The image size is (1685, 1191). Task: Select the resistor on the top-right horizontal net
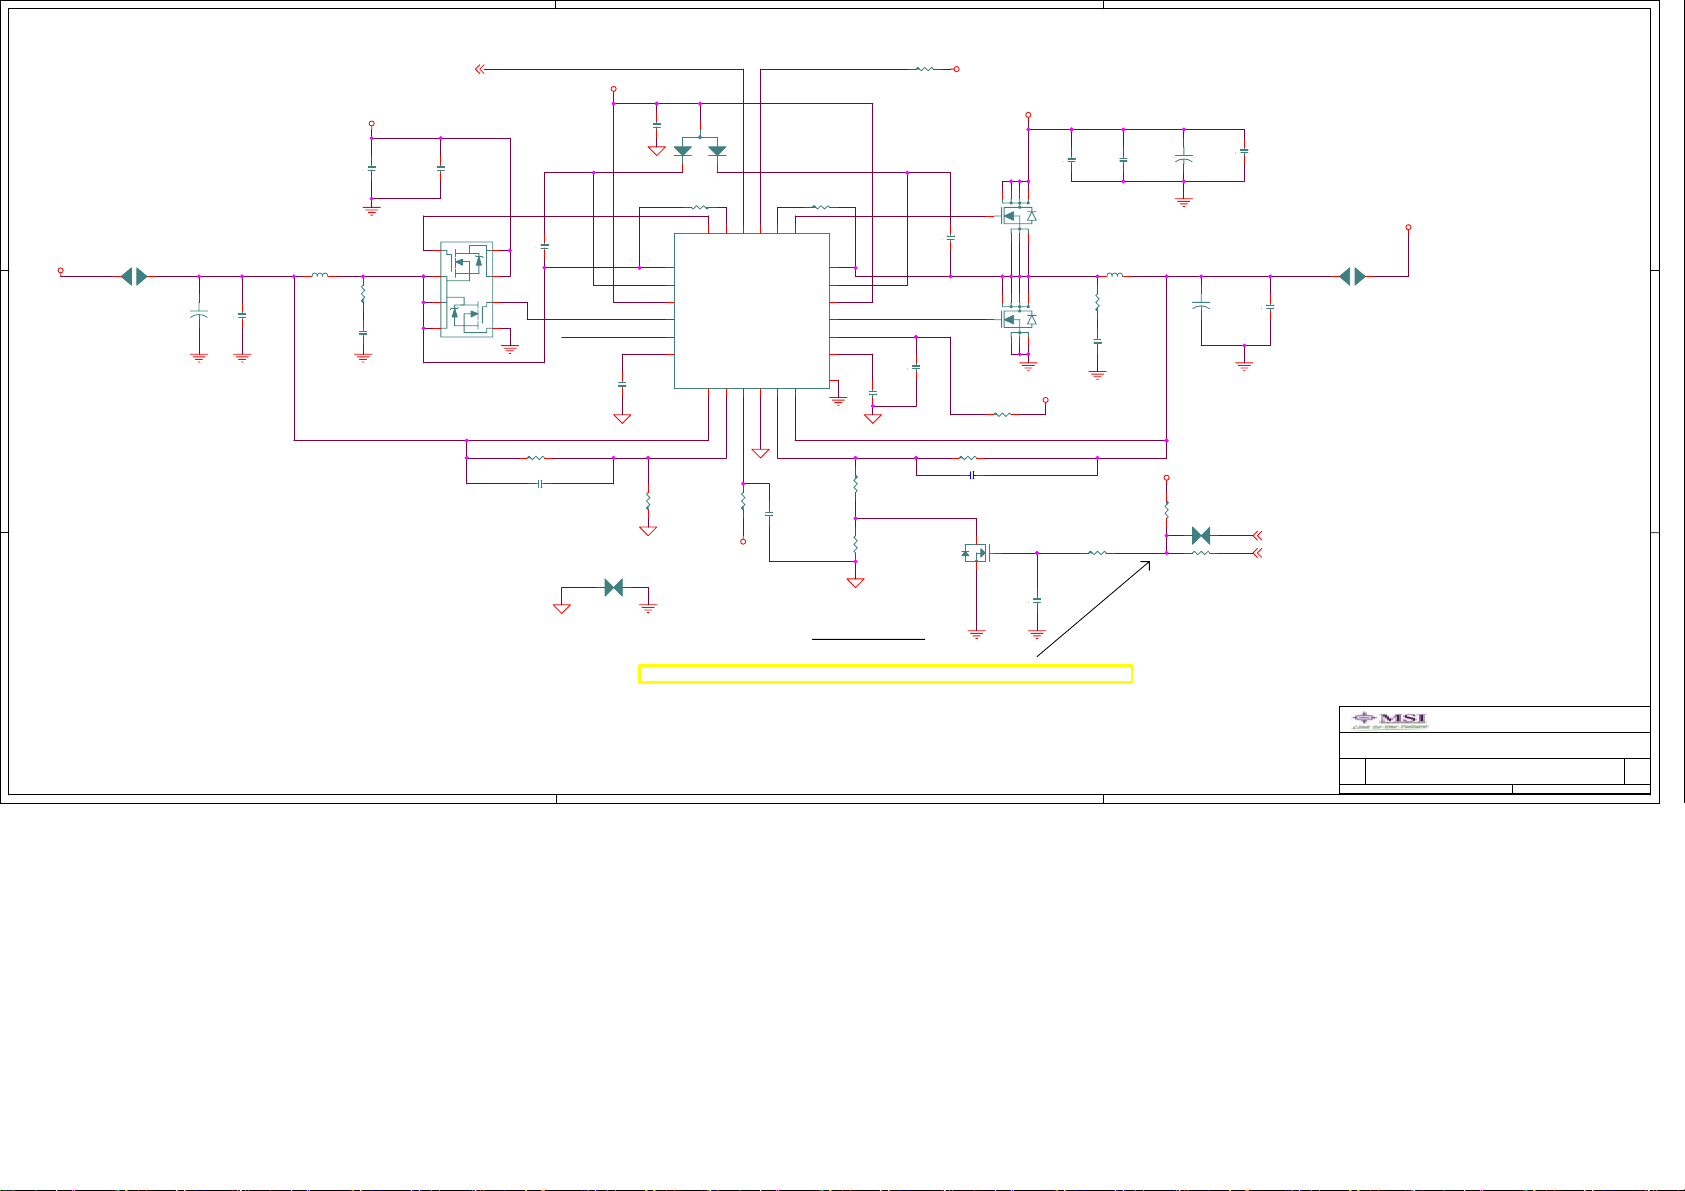click(925, 69)
